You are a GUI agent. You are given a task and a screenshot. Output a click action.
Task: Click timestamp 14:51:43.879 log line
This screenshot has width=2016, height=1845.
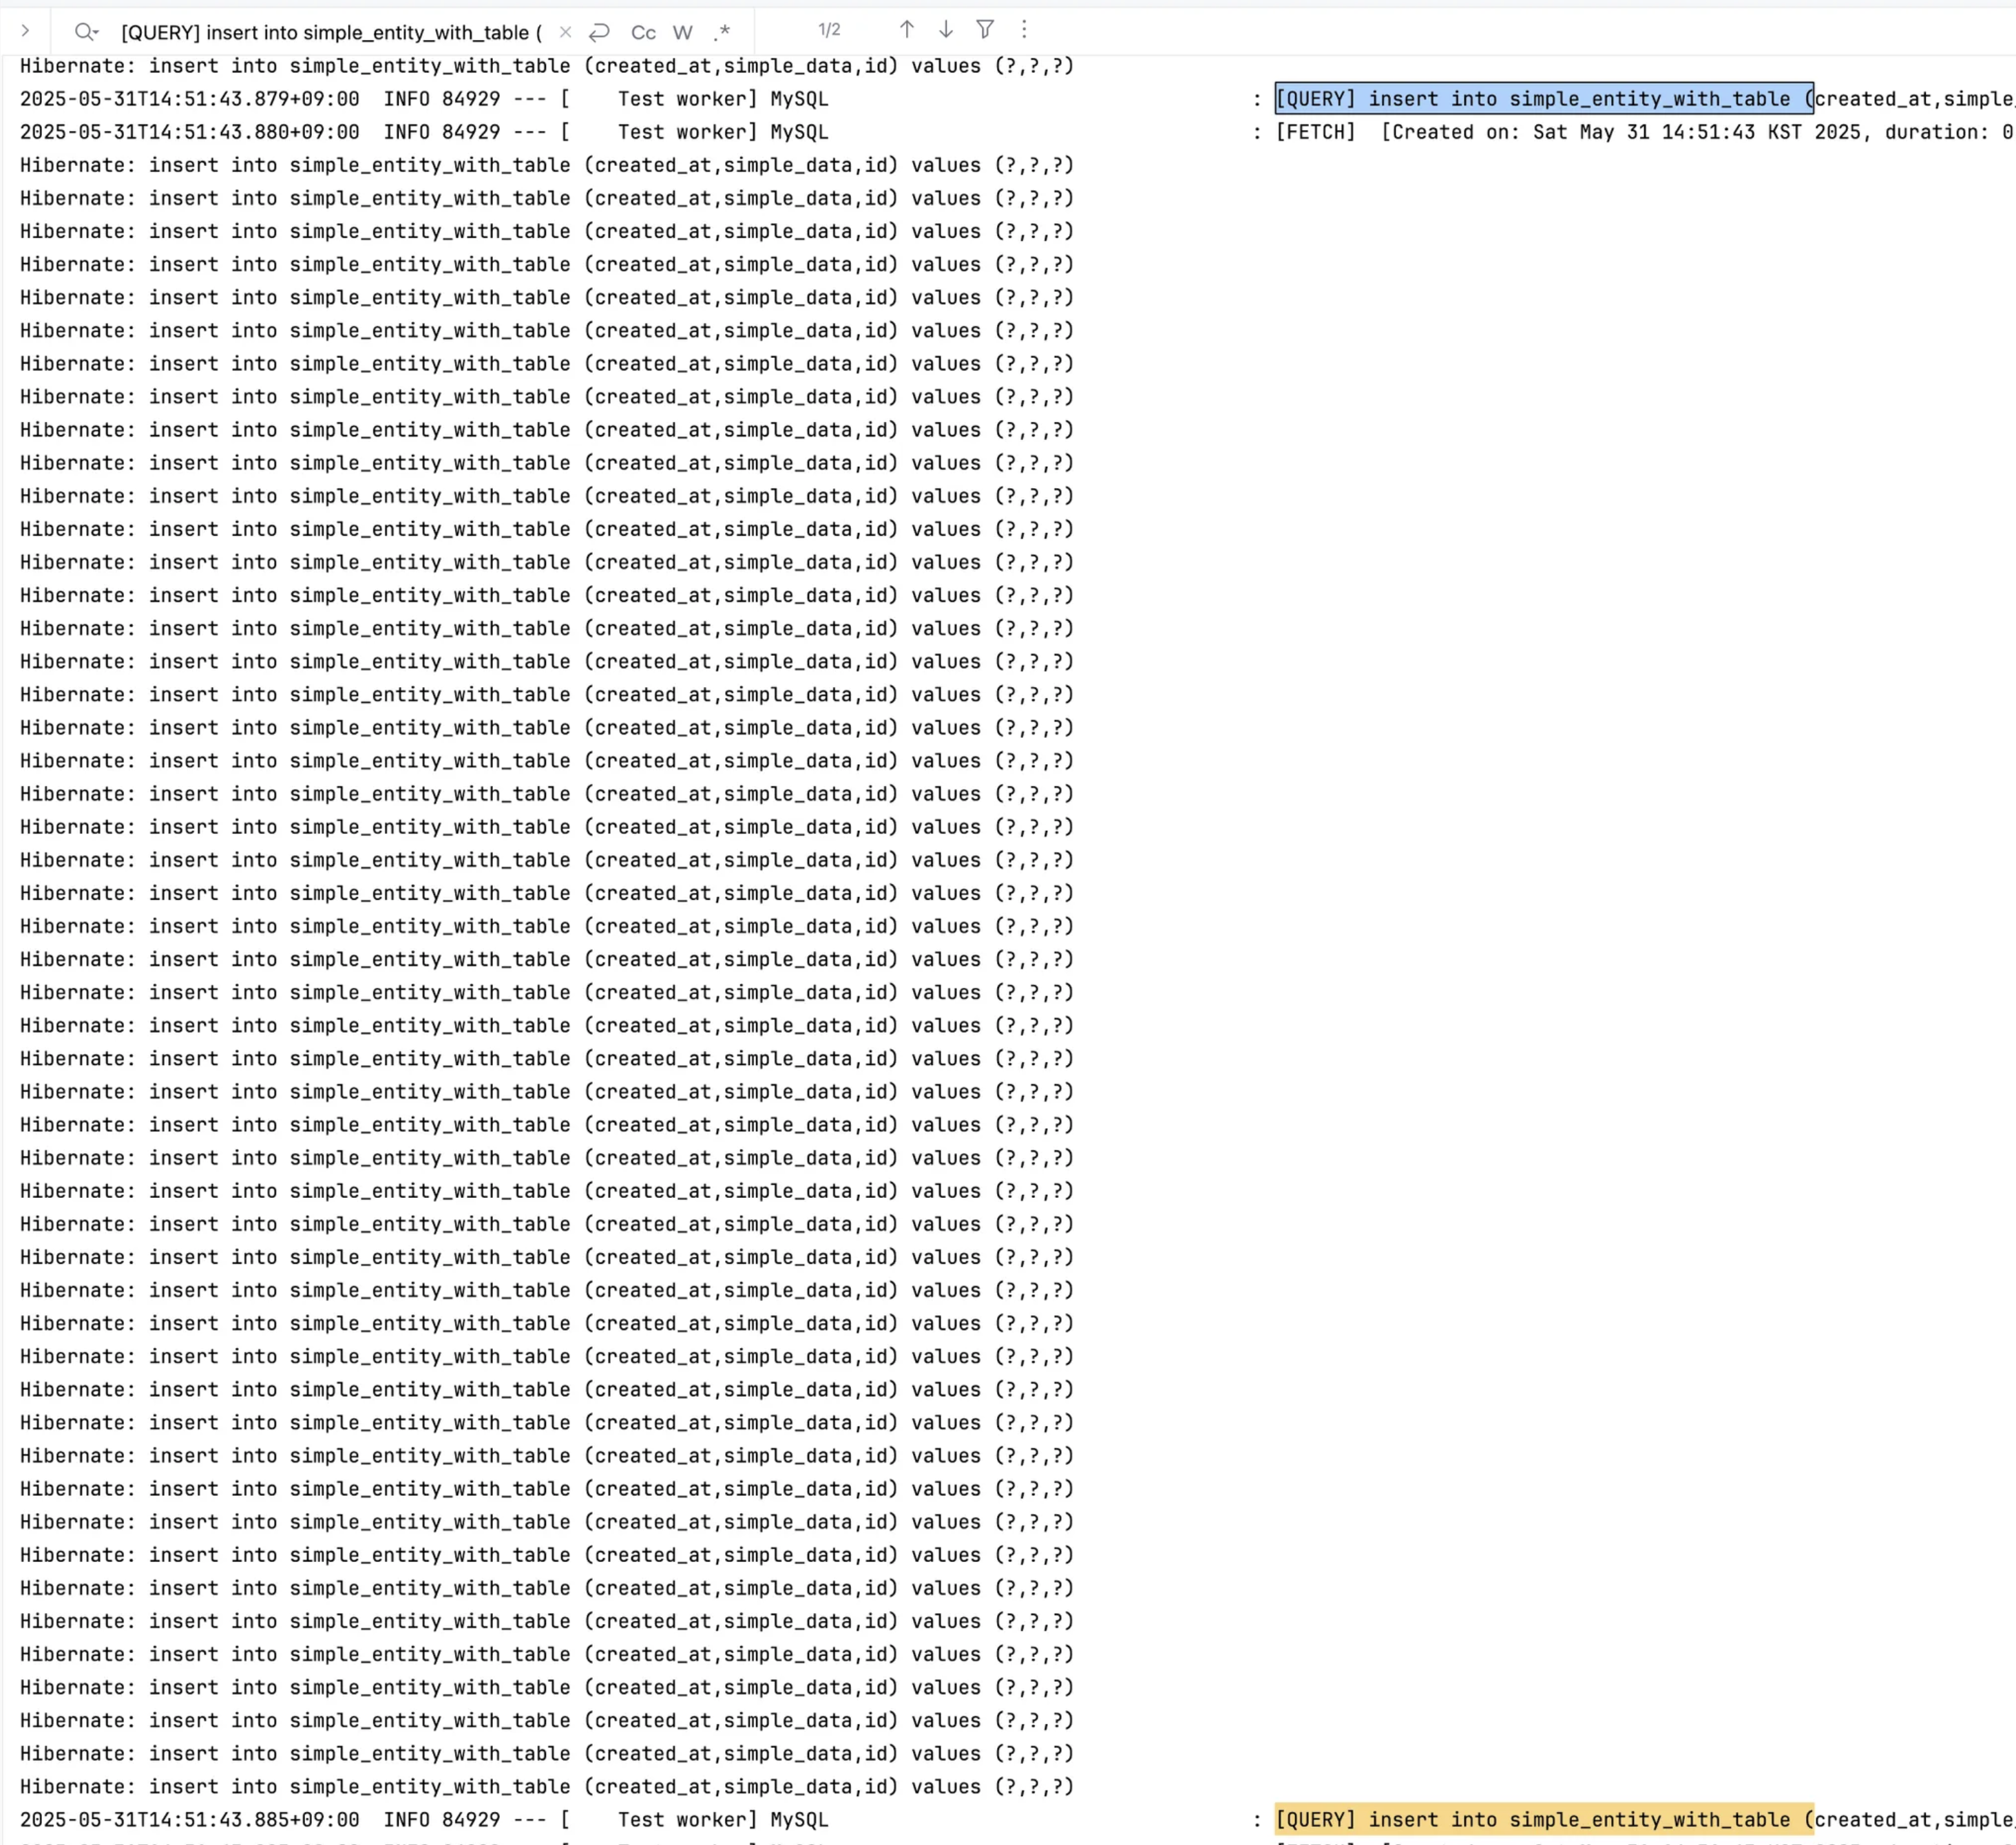click(190, 99)
